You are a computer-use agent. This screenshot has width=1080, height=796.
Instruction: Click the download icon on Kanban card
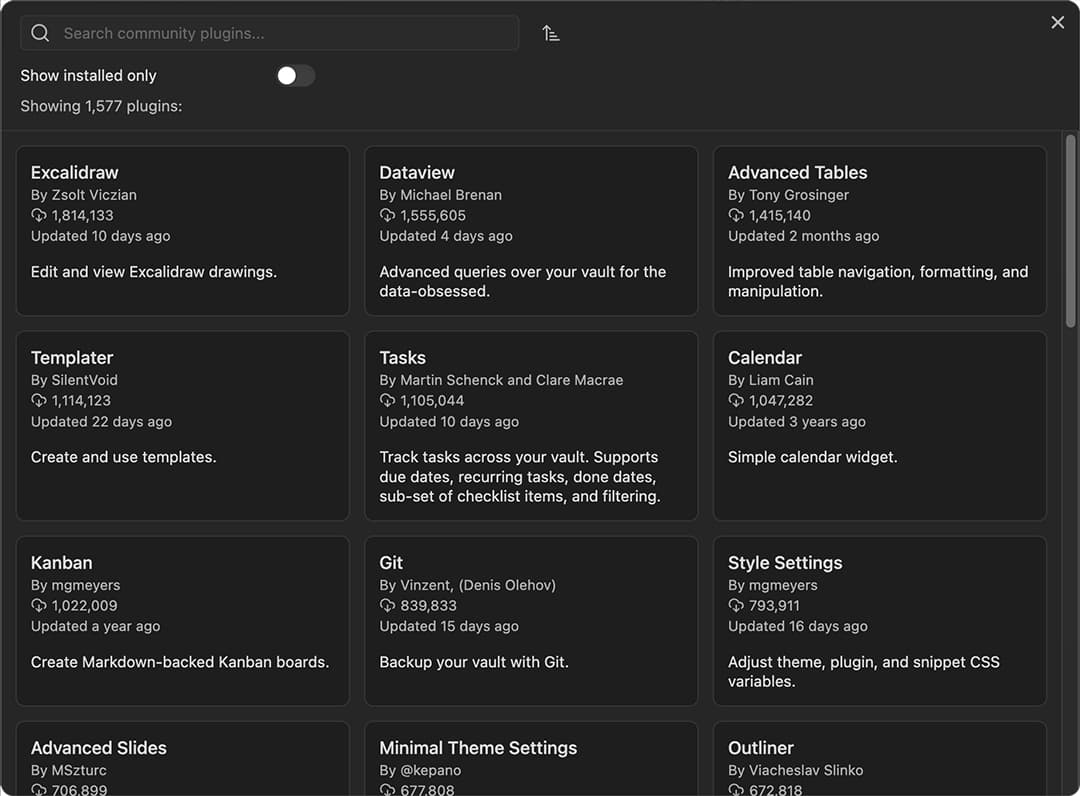tap(39, 606)
